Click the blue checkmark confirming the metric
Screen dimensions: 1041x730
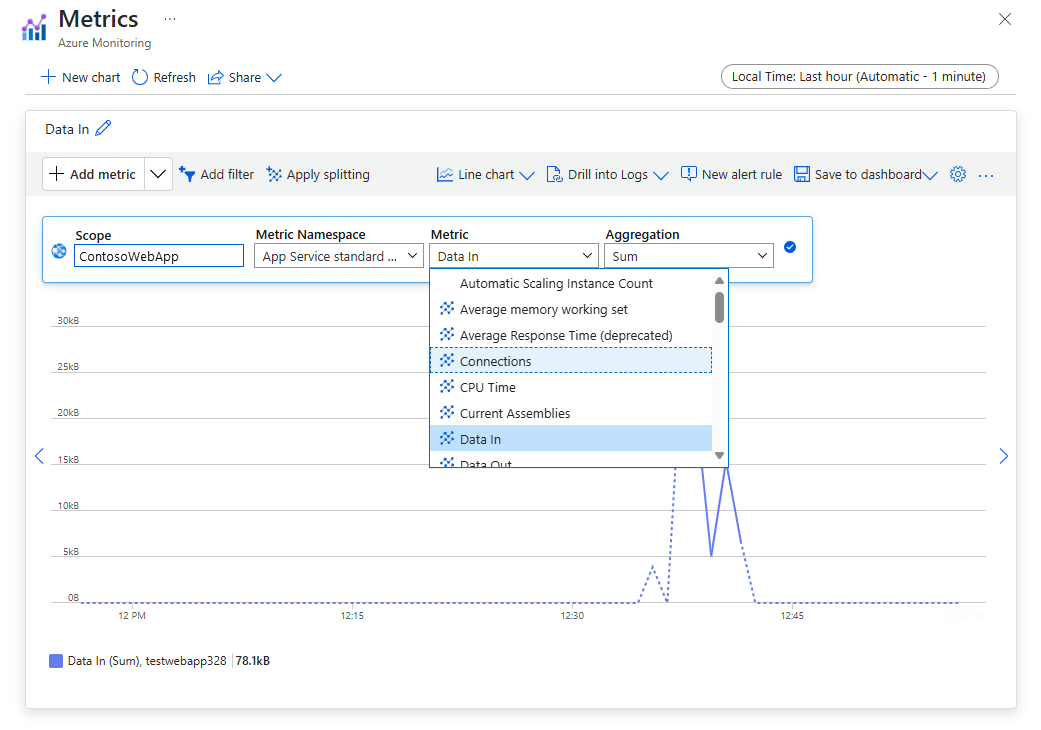[790, 247]
